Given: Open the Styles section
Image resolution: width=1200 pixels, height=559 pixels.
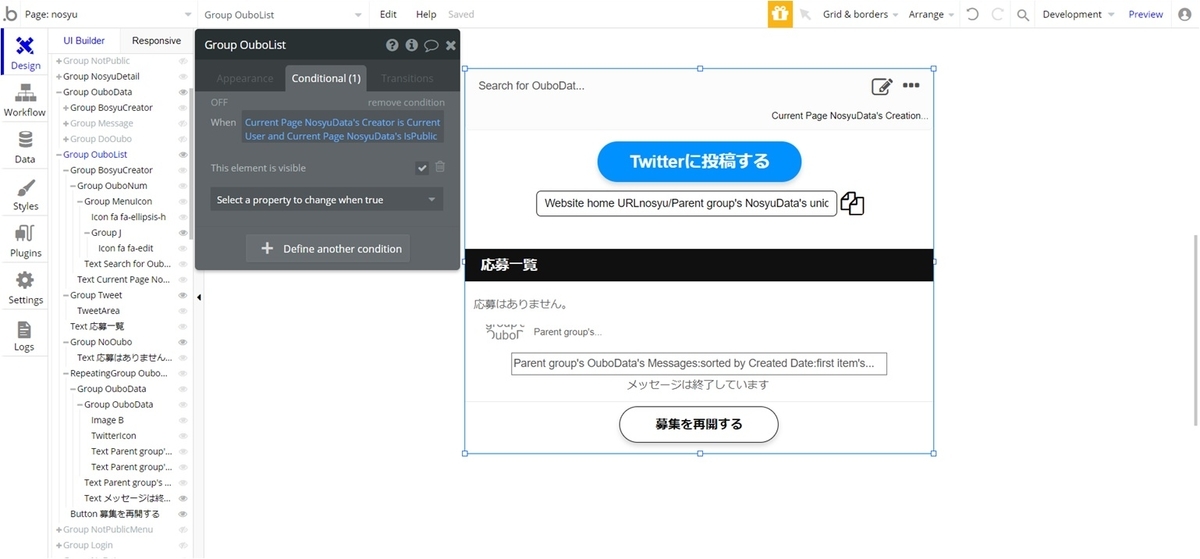Looking at the screenshot, I should coord(25,195).
